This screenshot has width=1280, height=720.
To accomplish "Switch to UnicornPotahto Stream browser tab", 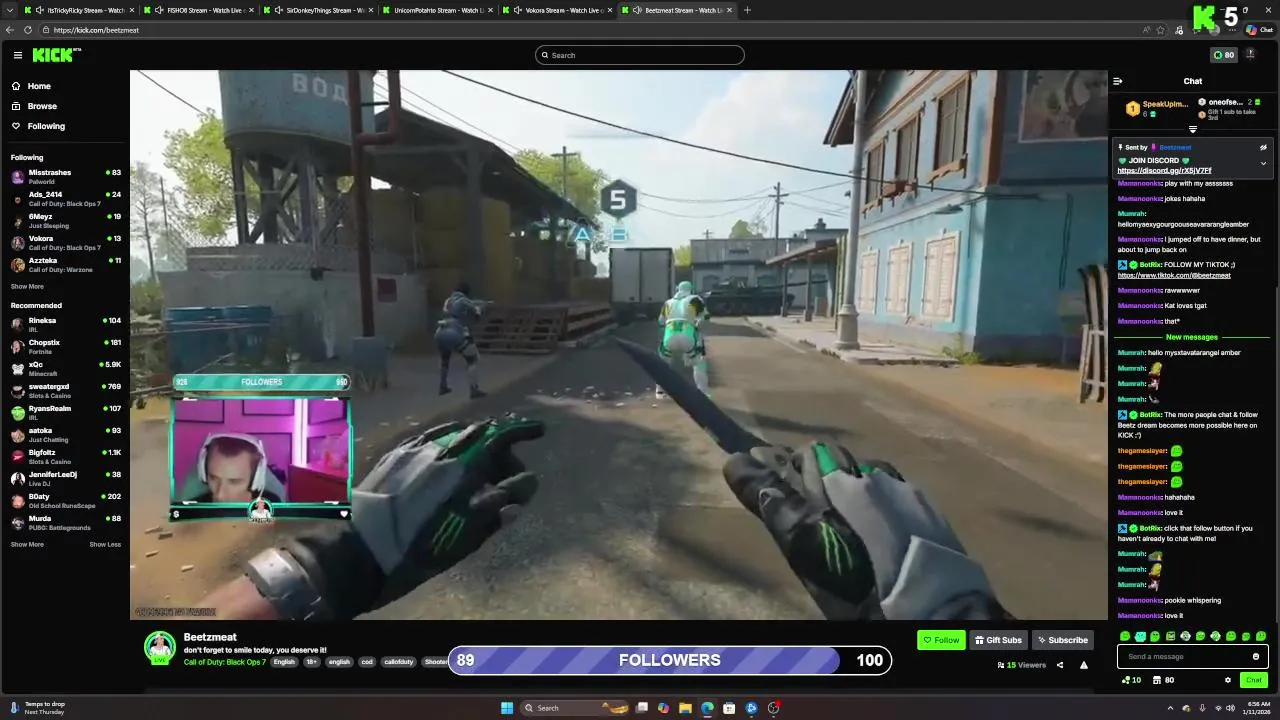I will pos(437,10).
